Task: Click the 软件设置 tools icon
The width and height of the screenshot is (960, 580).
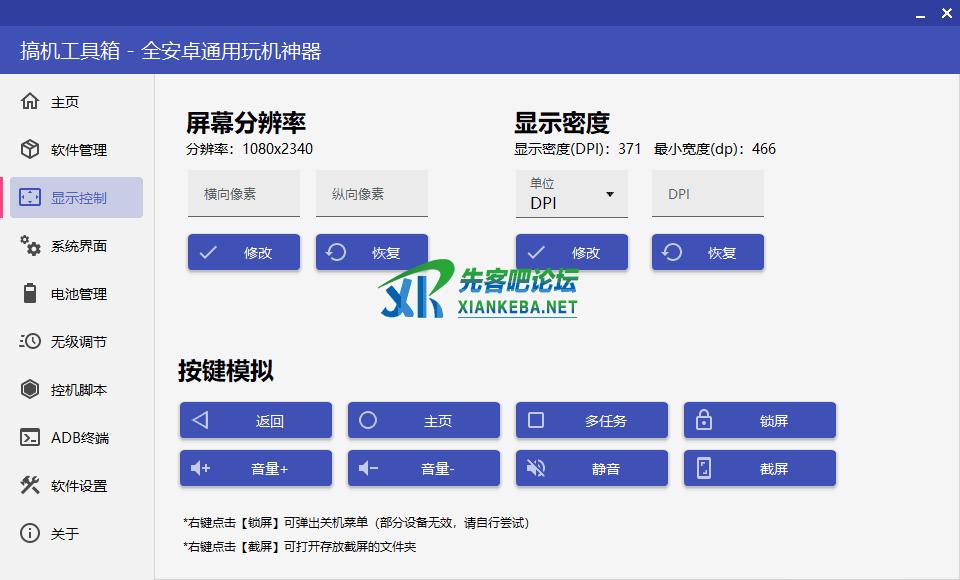Action: [x=30, y=486]
